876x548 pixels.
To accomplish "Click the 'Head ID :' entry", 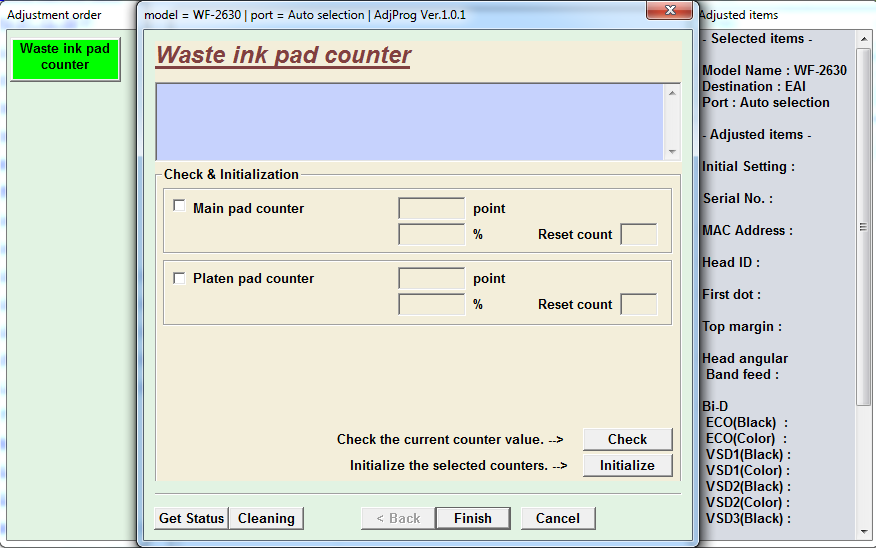I will (x=731, y=263).
